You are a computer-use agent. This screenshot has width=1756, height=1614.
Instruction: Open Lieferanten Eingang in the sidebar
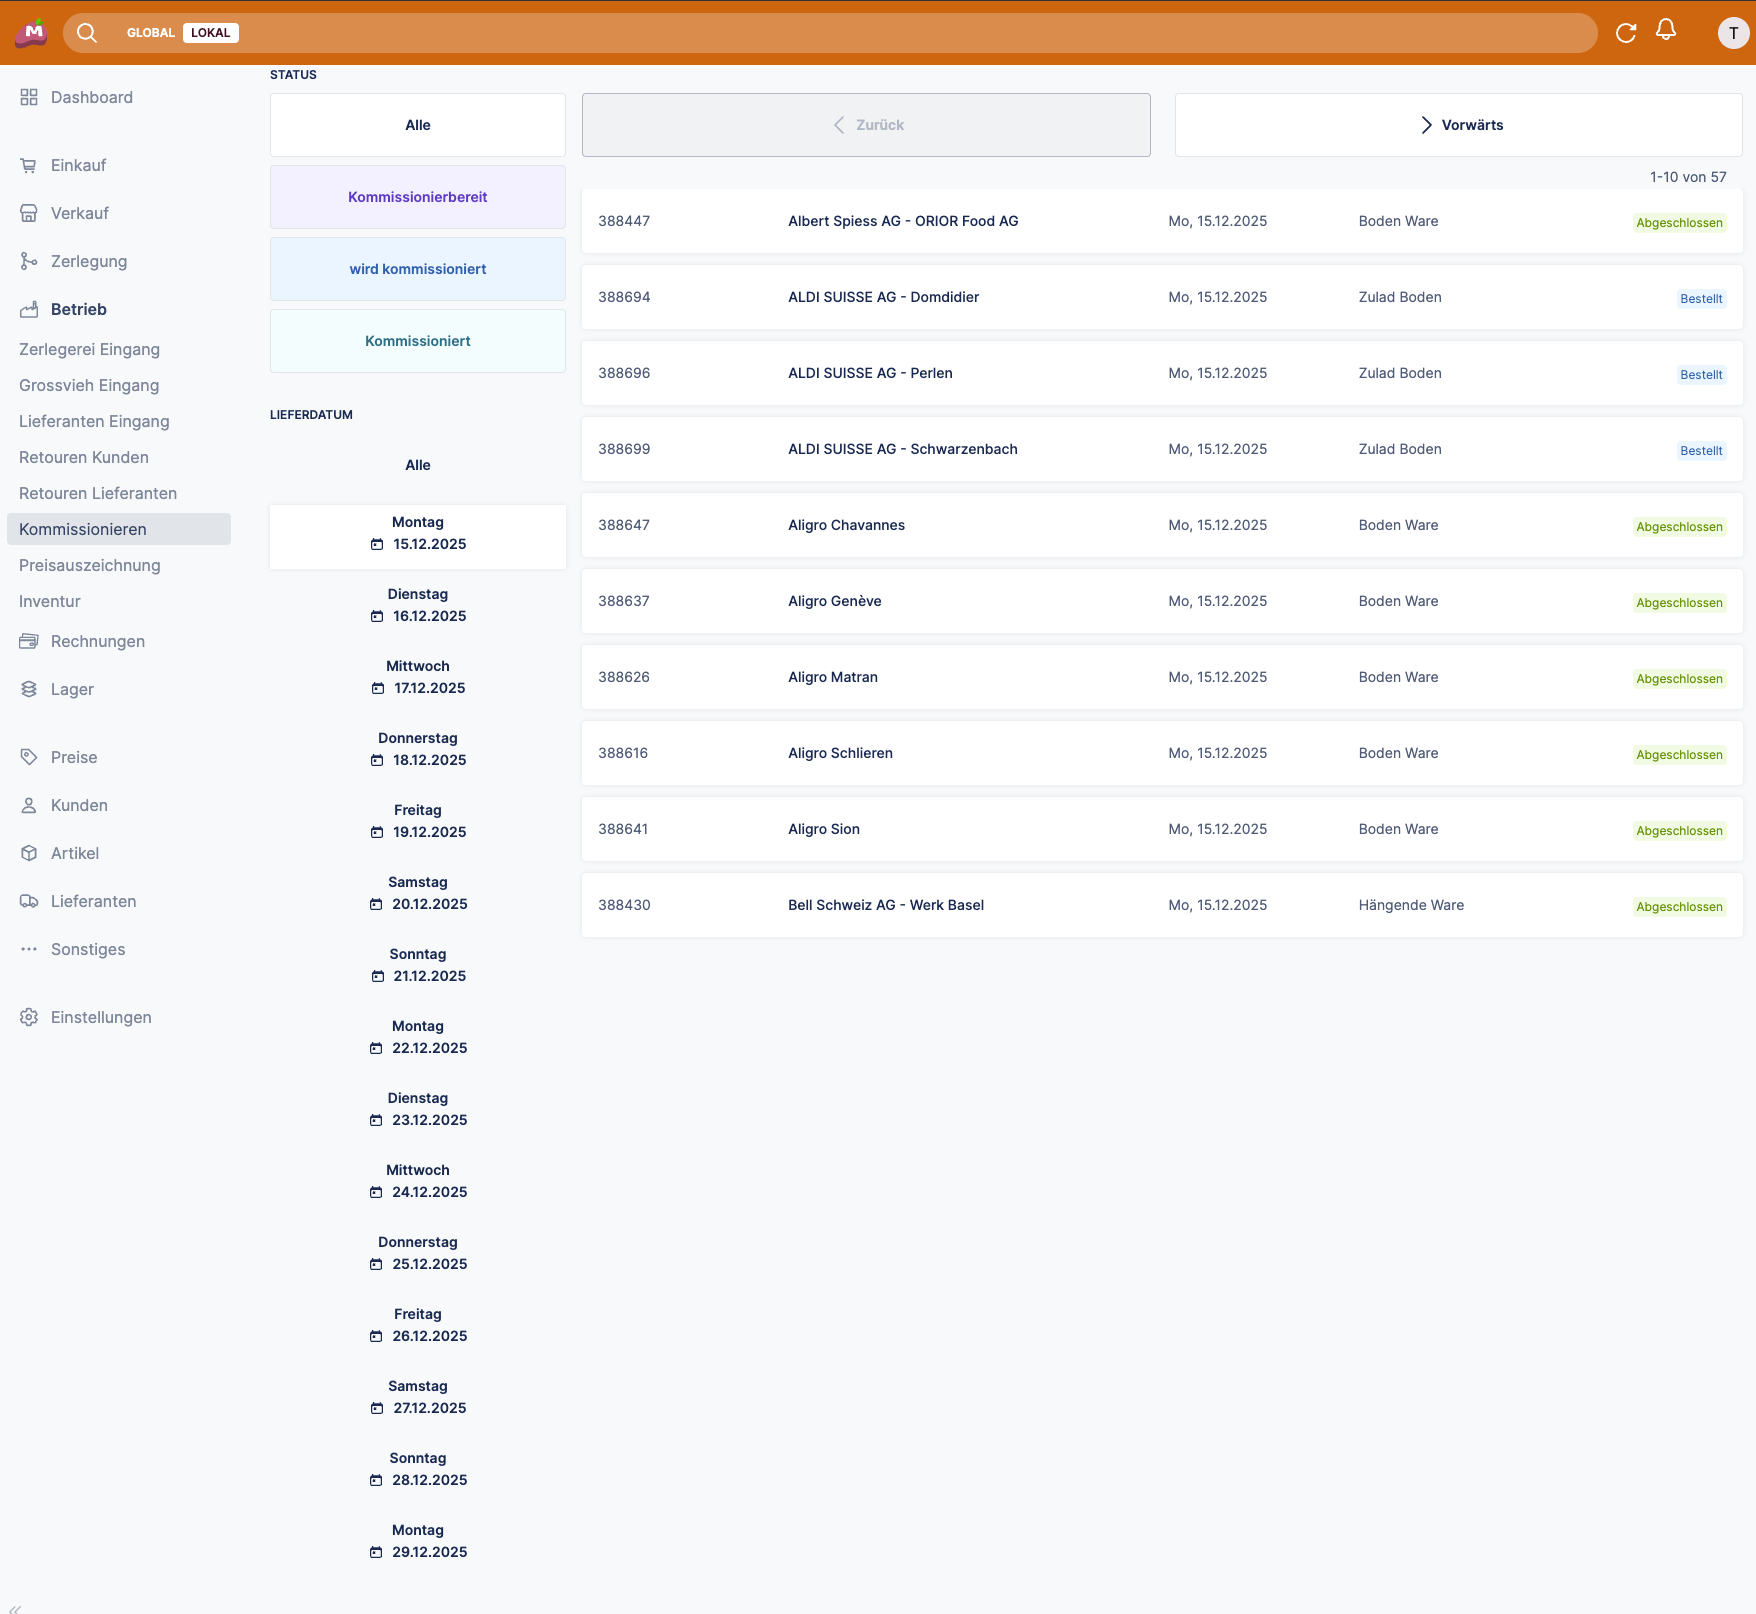[94, 421]
